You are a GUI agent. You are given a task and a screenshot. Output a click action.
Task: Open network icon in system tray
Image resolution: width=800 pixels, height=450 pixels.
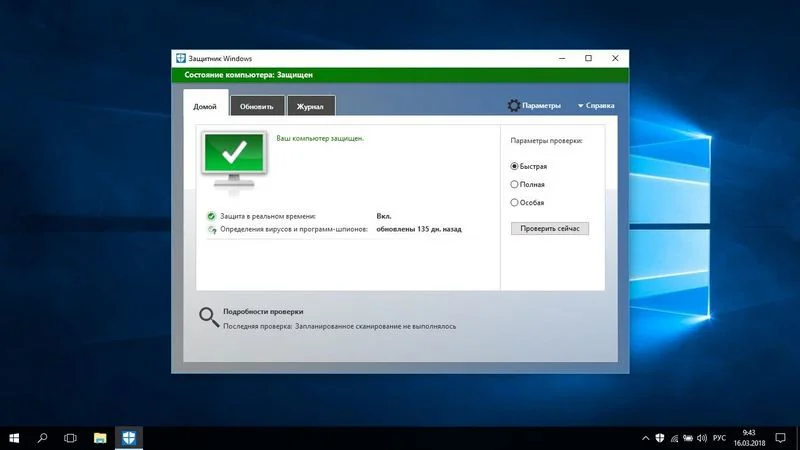tap(674, 438)
